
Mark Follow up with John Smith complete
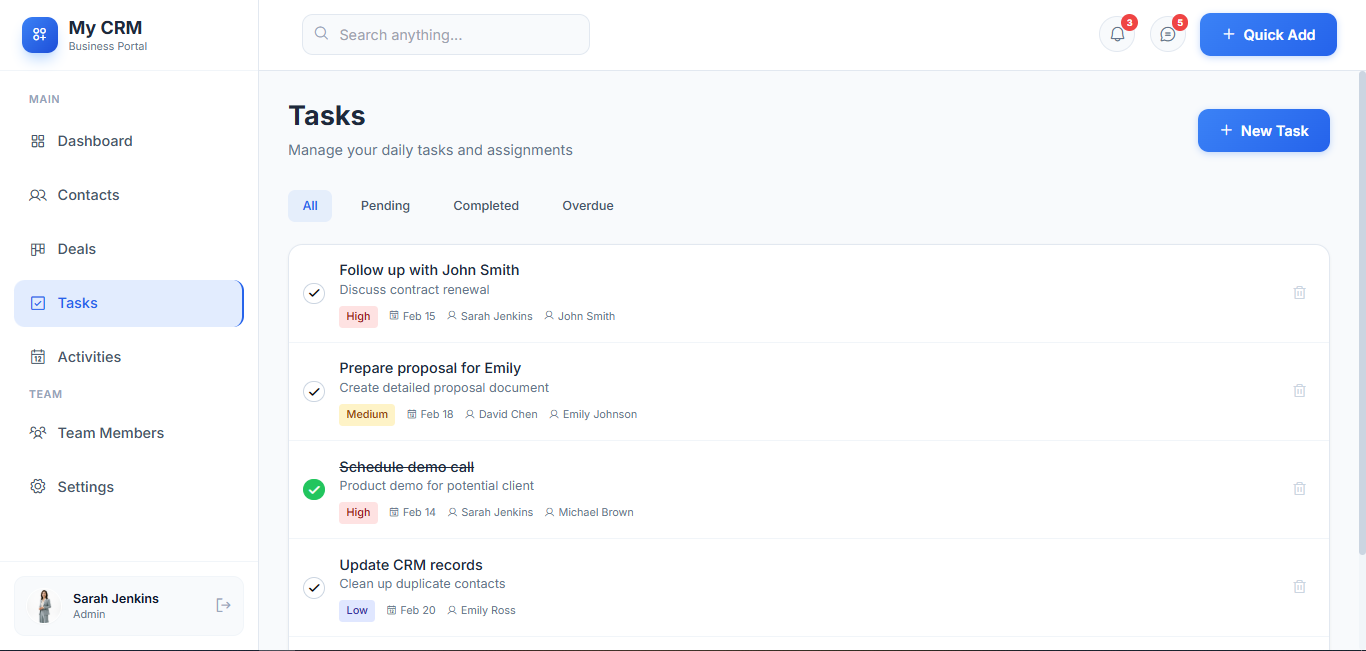[x=314, y=293]
